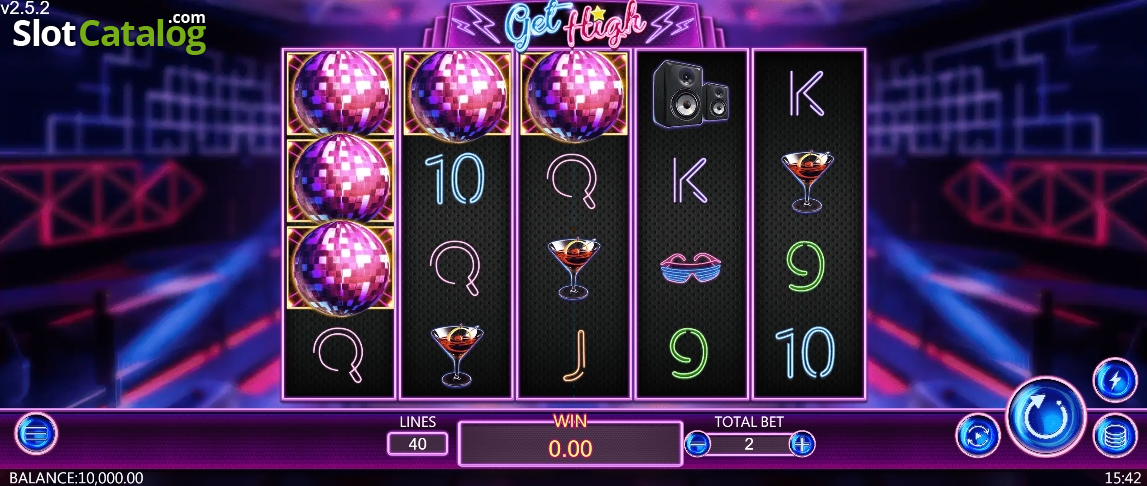This screenshot has height=486, width=1147.
Task: Open the coin stack bet settings
Action: [1115, 435]
